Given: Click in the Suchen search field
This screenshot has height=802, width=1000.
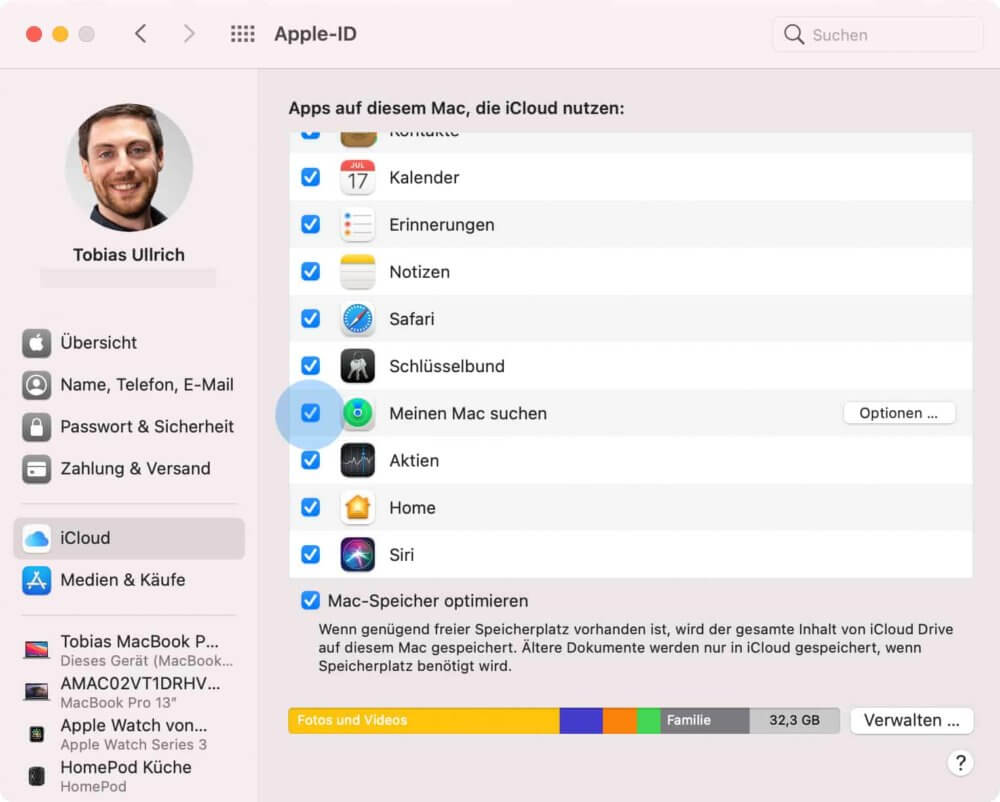Looking at the screenshot, I should point(878,34).
